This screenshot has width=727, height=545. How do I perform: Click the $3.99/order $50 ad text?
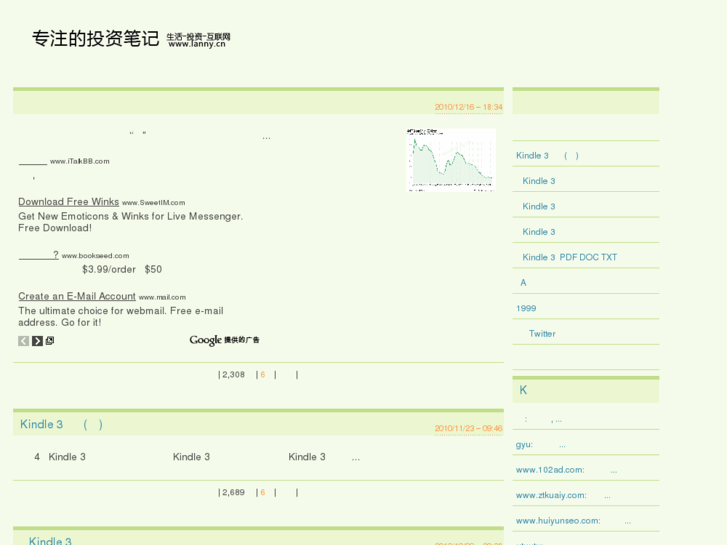tap(122, 269)
